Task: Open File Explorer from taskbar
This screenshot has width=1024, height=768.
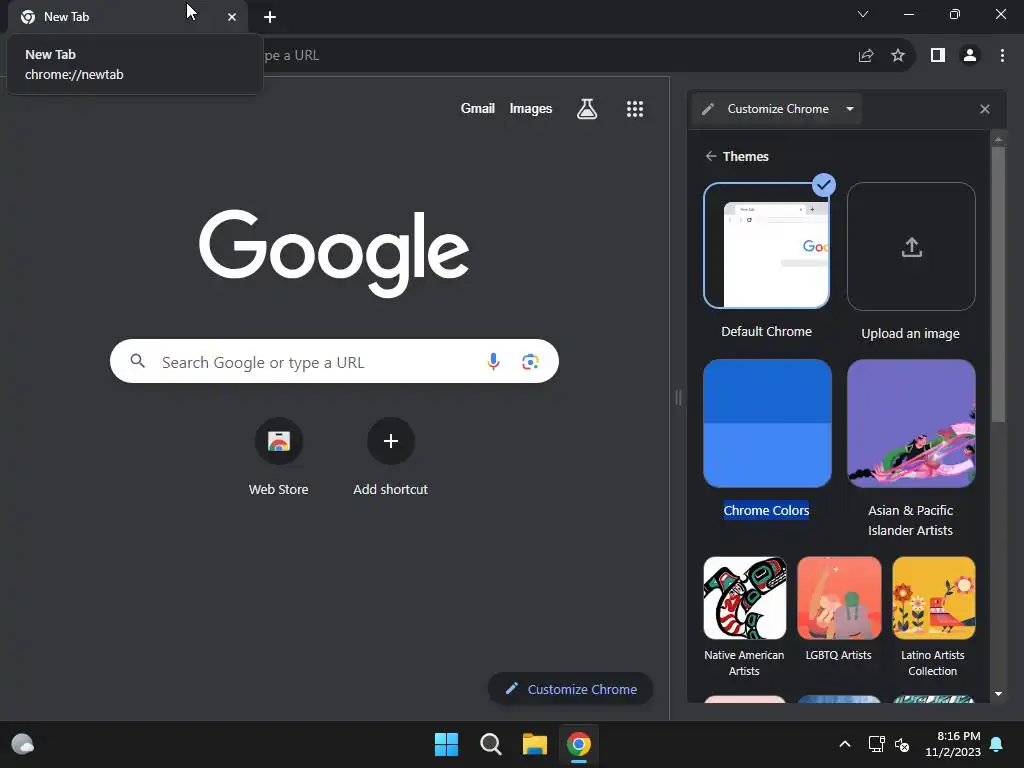Action: click(x=535, y=744)
